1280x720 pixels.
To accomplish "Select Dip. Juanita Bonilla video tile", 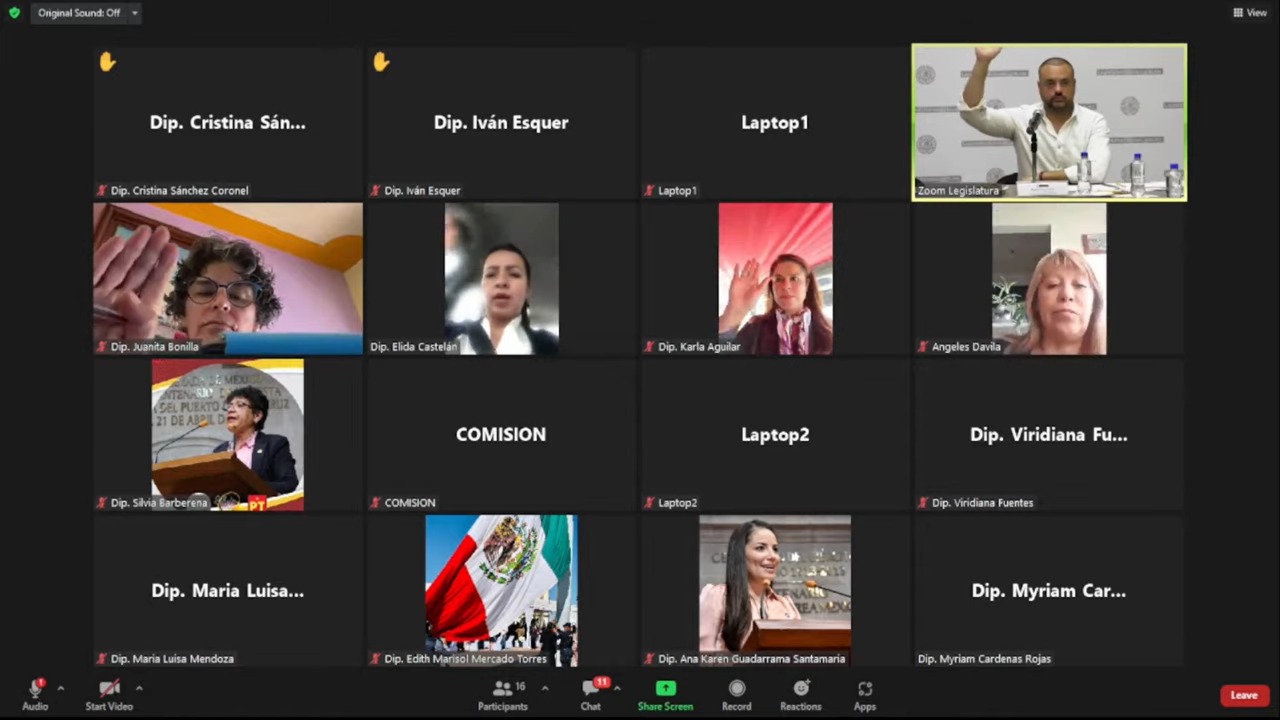I will pos(228,278).
